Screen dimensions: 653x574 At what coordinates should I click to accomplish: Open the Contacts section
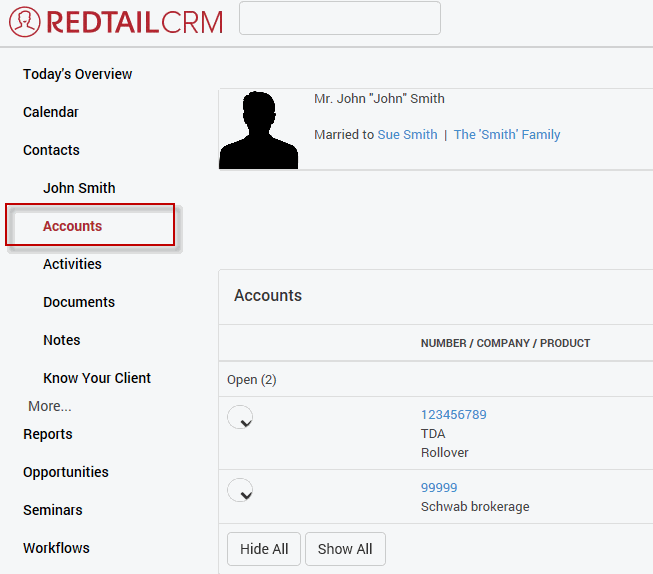[51, 150]
